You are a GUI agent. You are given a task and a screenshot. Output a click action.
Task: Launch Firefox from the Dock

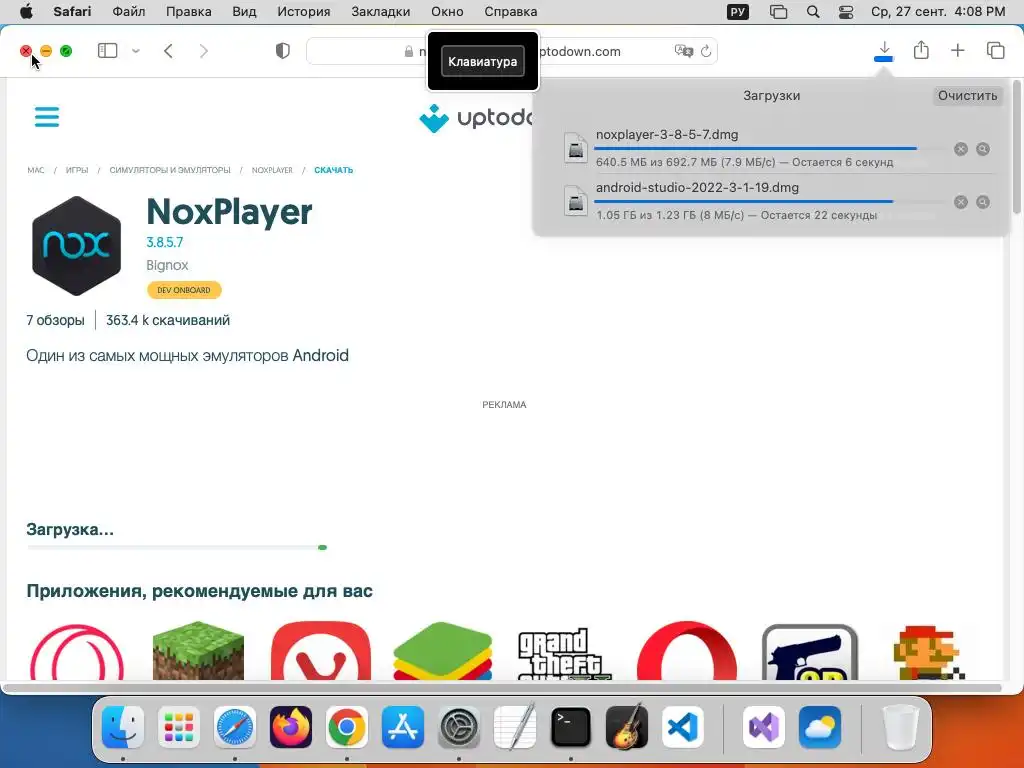coord(291,727)
